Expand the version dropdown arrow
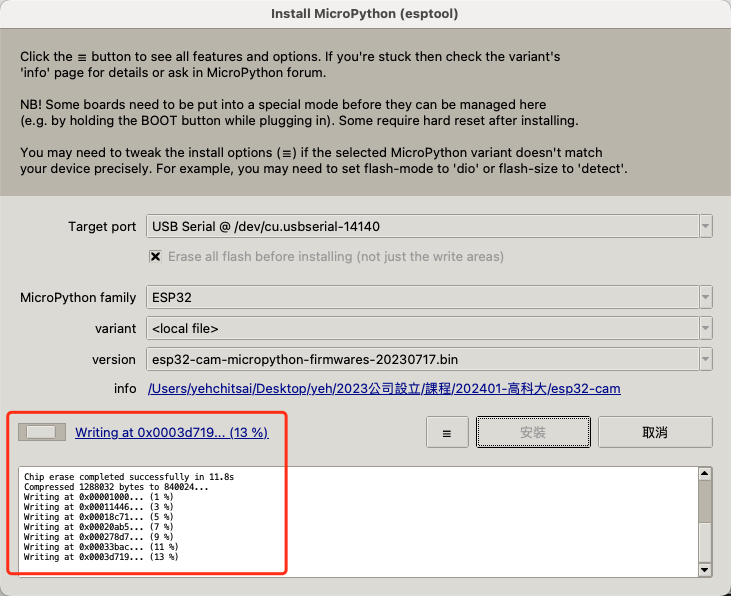Image resolution: width=731 pixels, height=596 pixels. click(x=705, y=360)
